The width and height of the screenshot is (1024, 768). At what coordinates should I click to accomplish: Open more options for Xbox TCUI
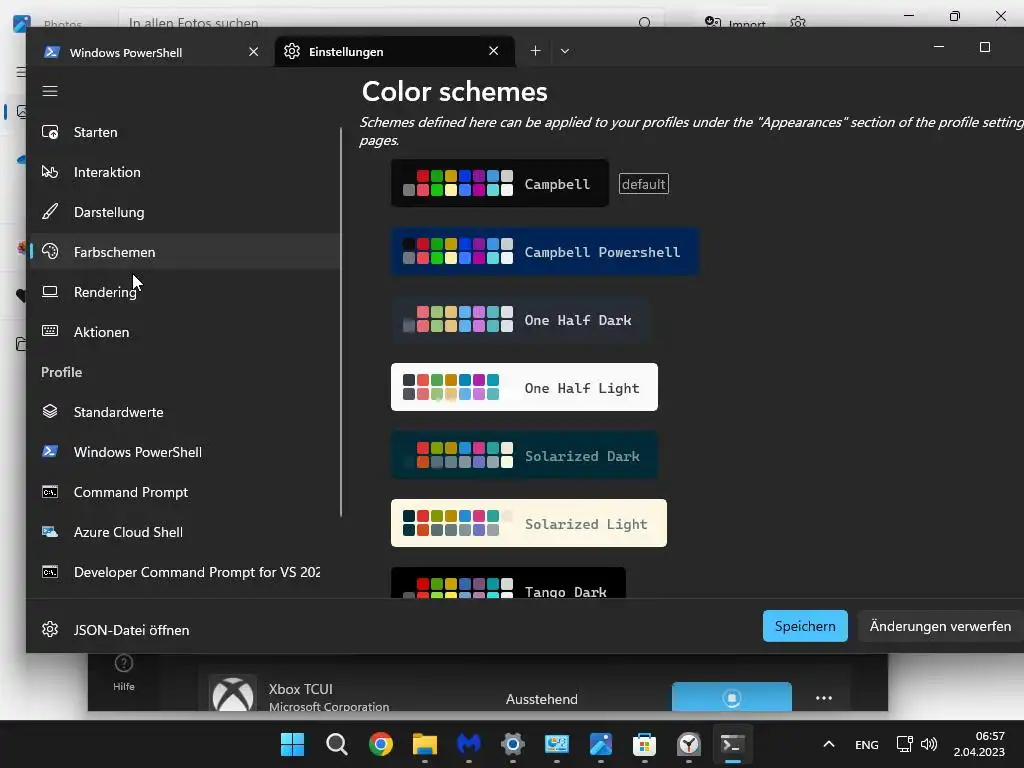[x=824, y=697]
